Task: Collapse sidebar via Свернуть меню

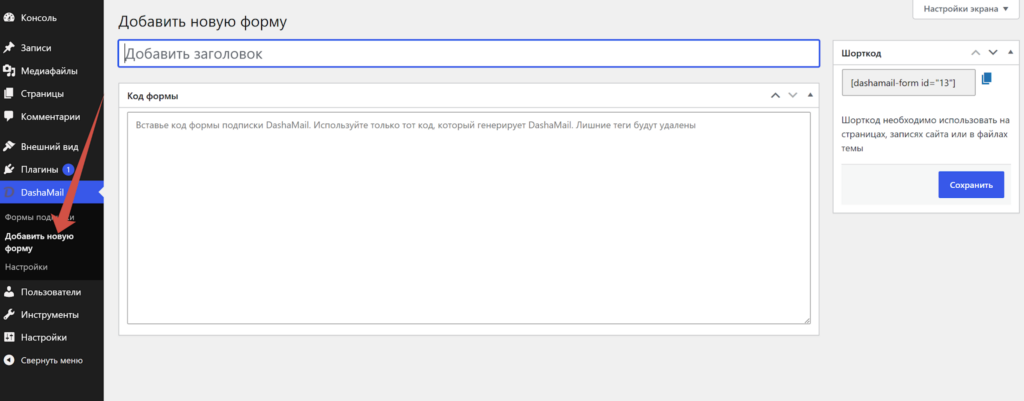Action: [52, 360]
